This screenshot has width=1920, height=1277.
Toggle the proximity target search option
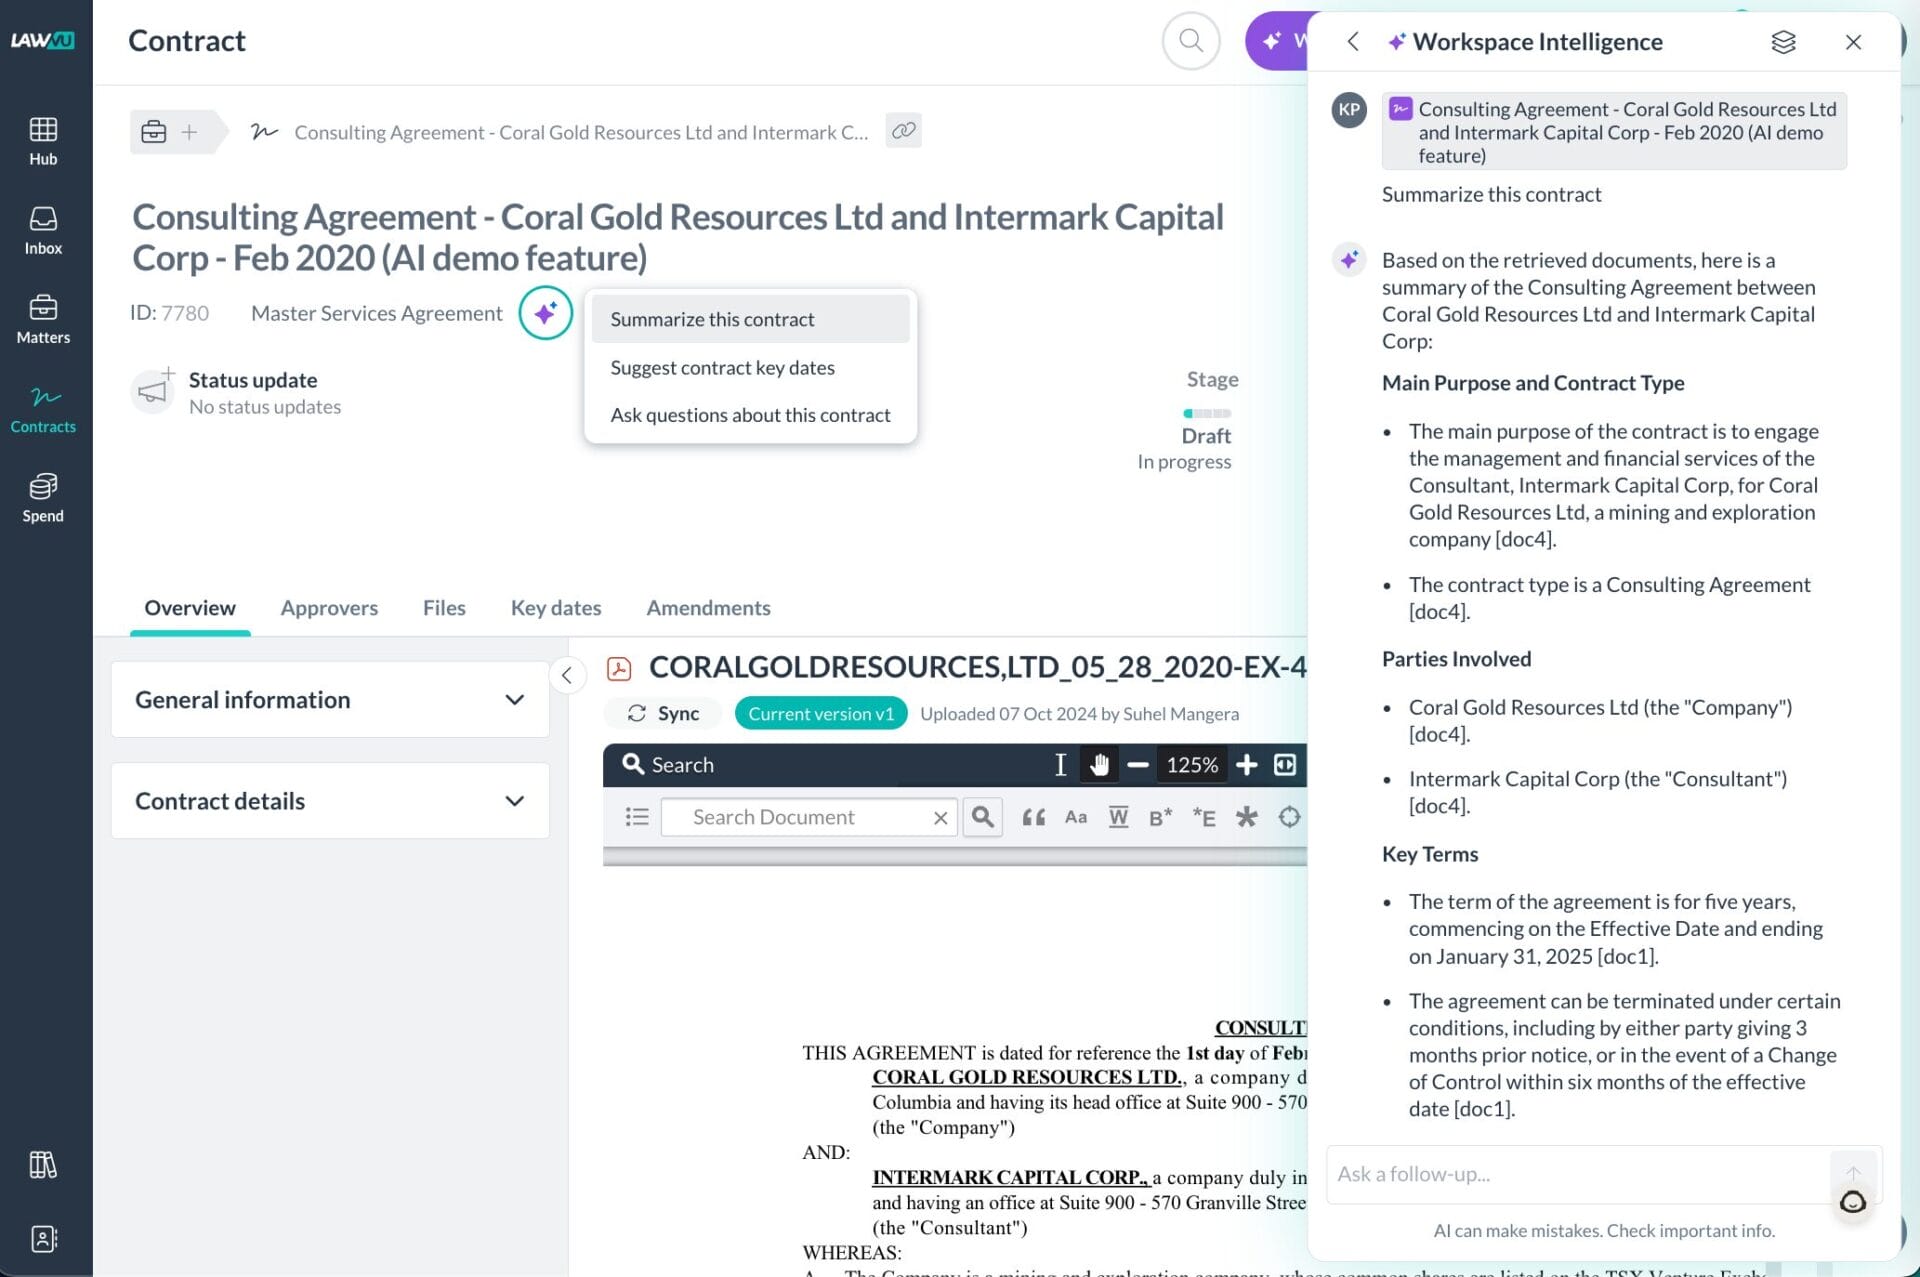coord(1289,817)
